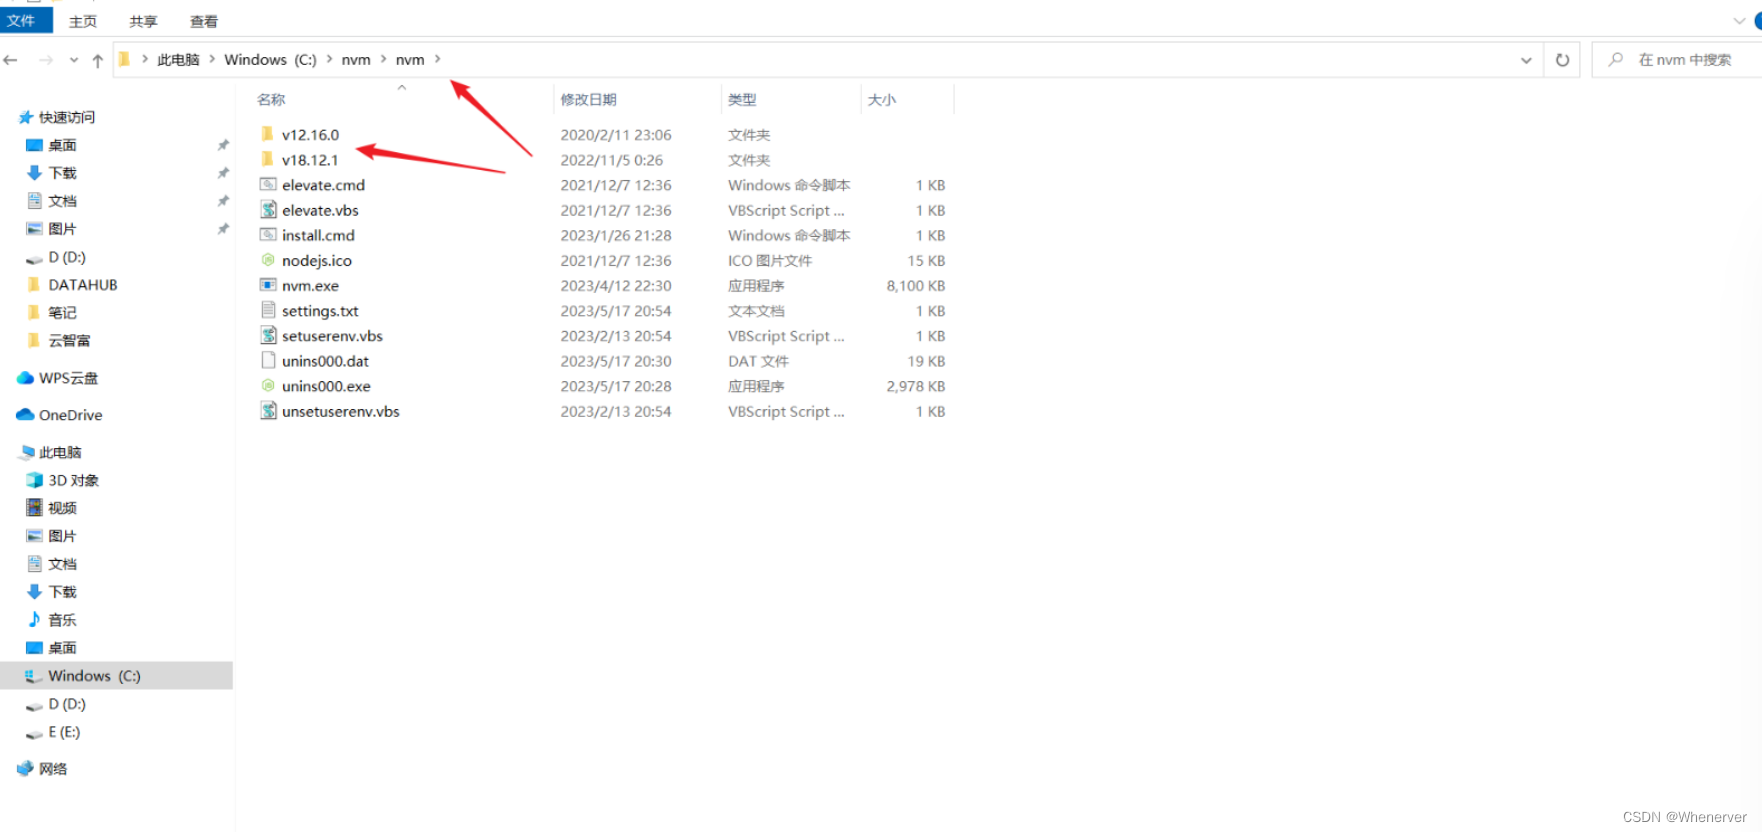Open the address bar history dropdown
1762x832 pixels.
point(1526,60)
